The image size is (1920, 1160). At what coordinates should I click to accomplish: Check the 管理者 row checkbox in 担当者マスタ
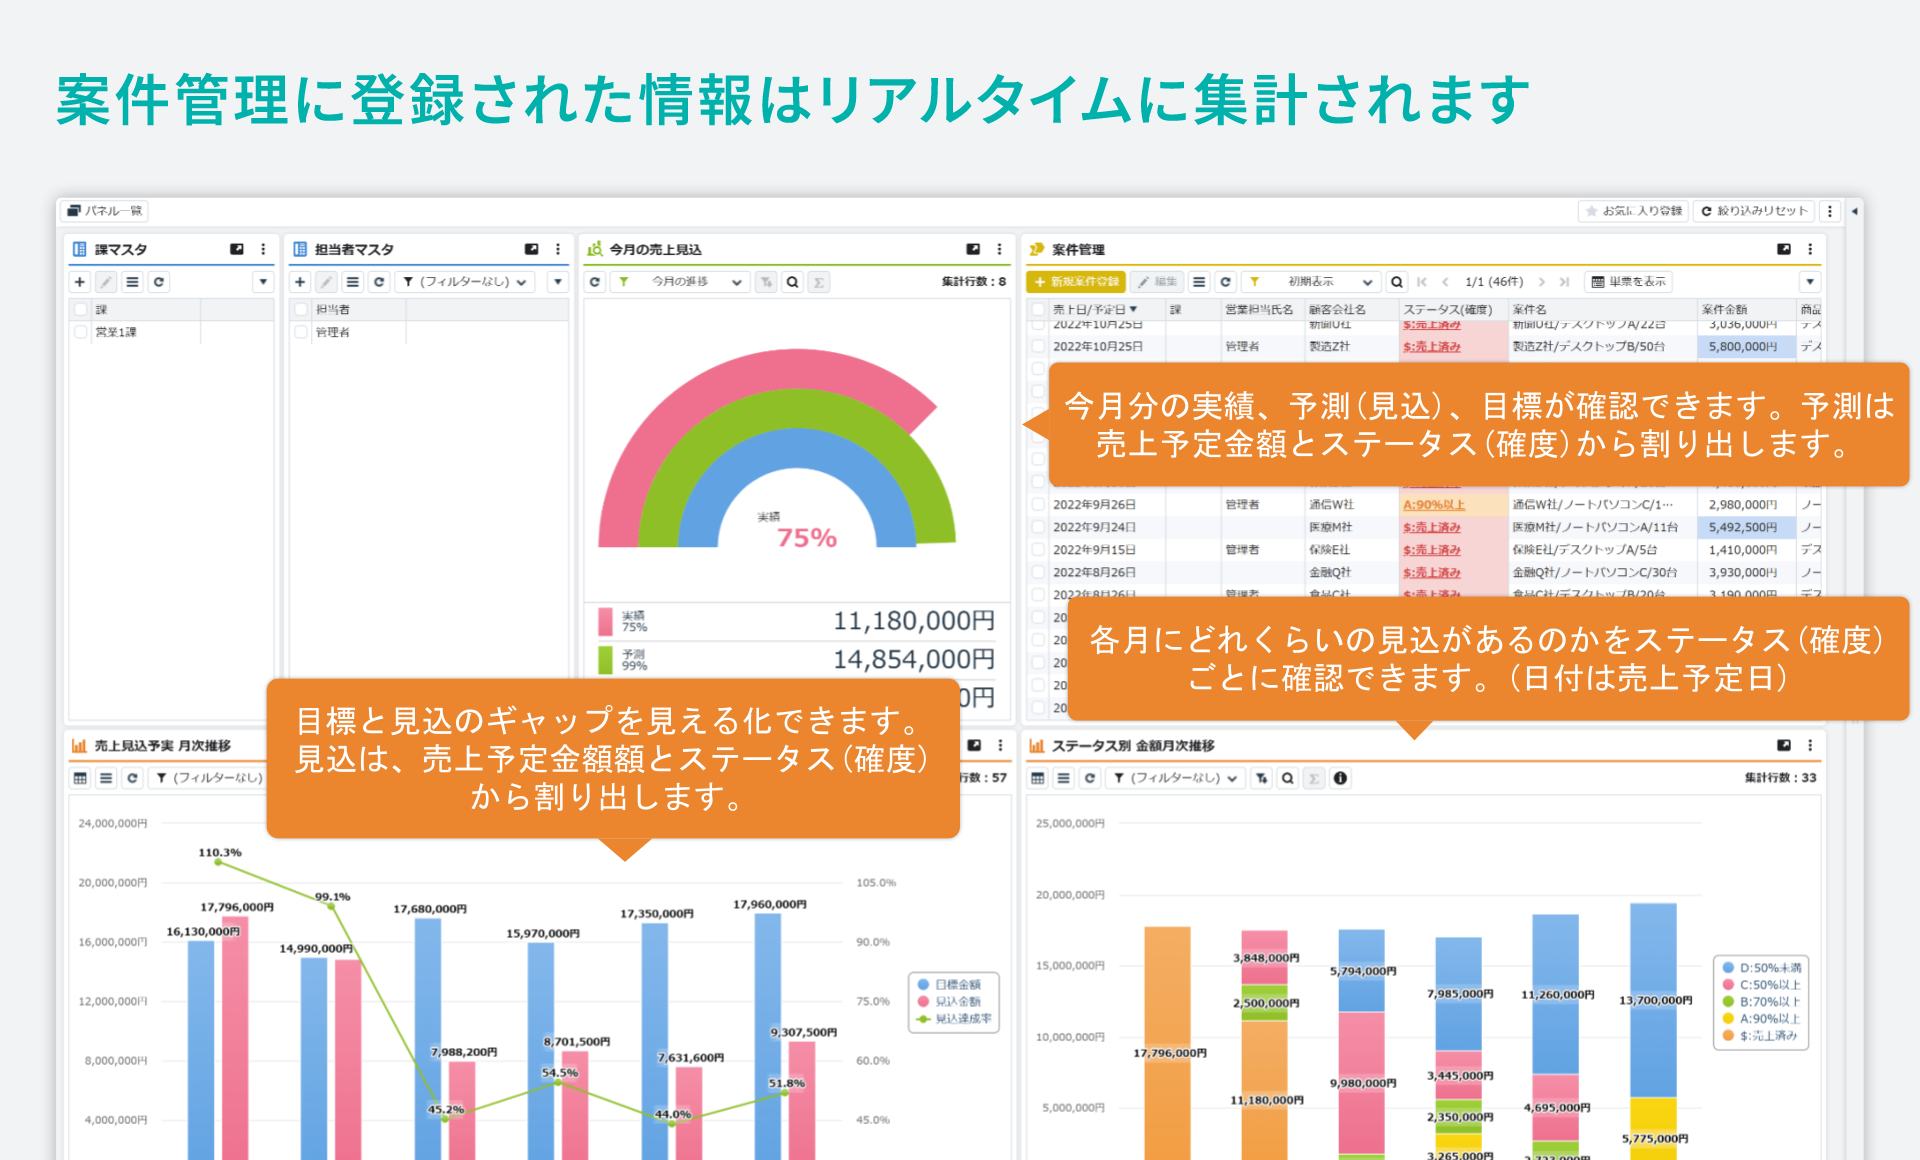click(x=301, y=332)
